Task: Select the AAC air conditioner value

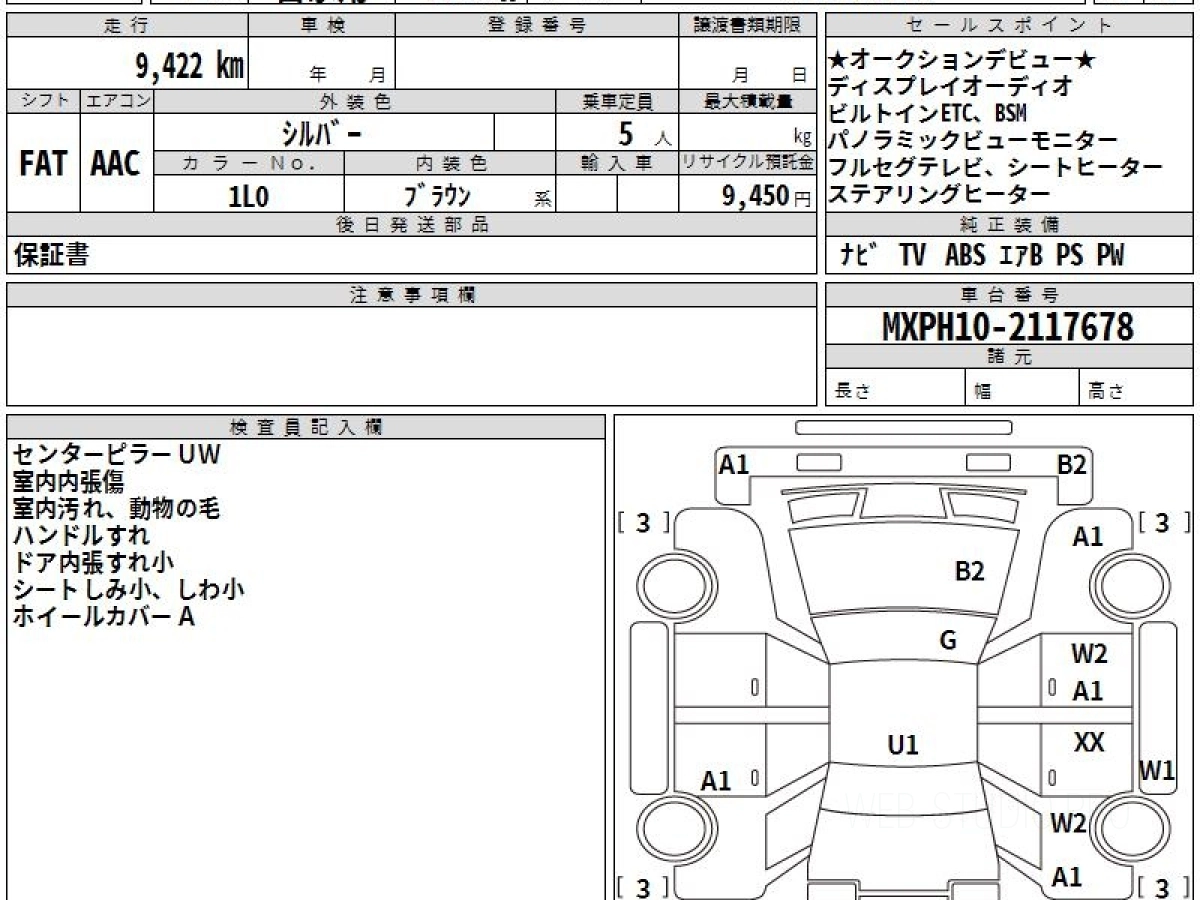Action: point(116,164)
